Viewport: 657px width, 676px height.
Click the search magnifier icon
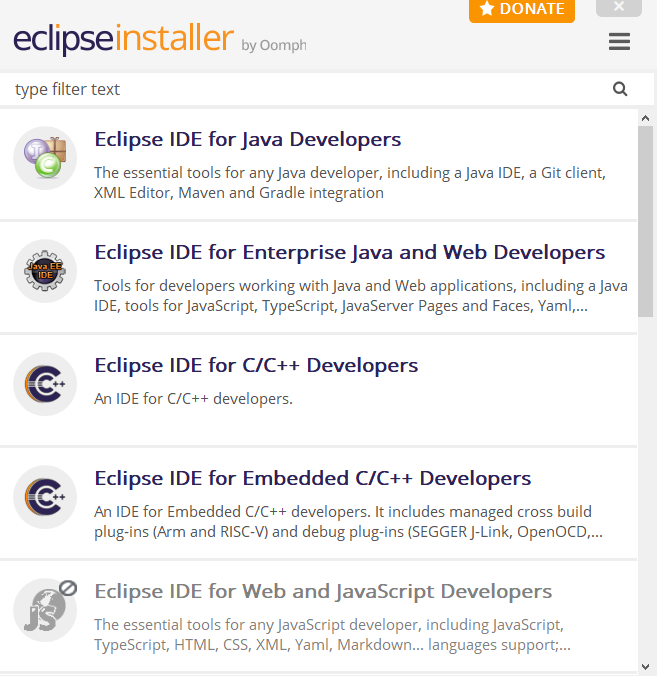[x=620, y=89]
